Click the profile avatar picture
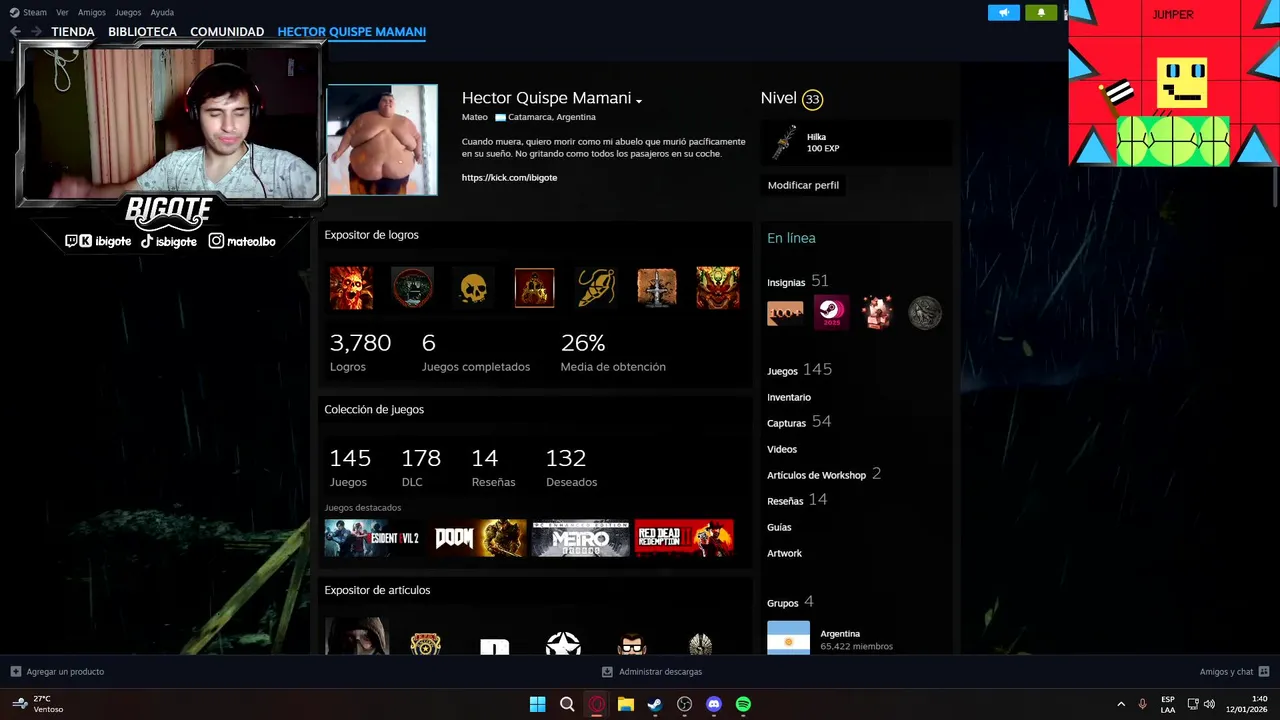Viewport: 1280px width, 720px height. pyautogui.click(x=382, y=140)
